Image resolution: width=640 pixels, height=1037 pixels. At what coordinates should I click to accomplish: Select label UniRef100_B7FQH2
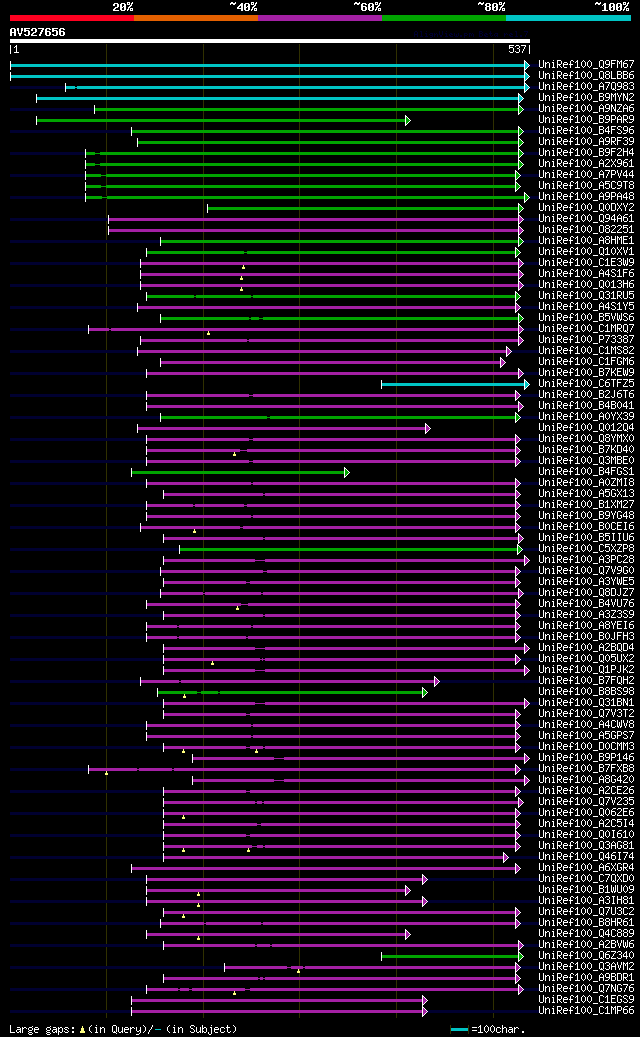coord(586,681)
